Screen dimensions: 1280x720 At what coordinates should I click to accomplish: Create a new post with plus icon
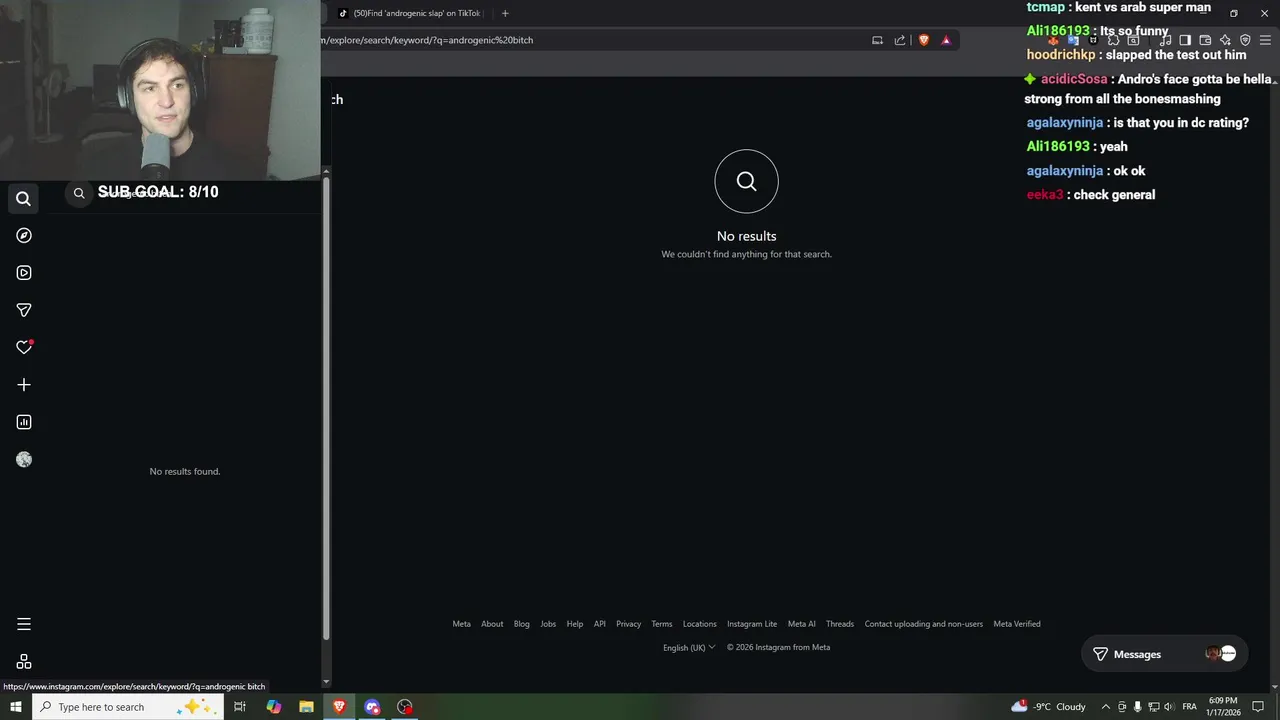pyautogui.click(x=24, y=384)
